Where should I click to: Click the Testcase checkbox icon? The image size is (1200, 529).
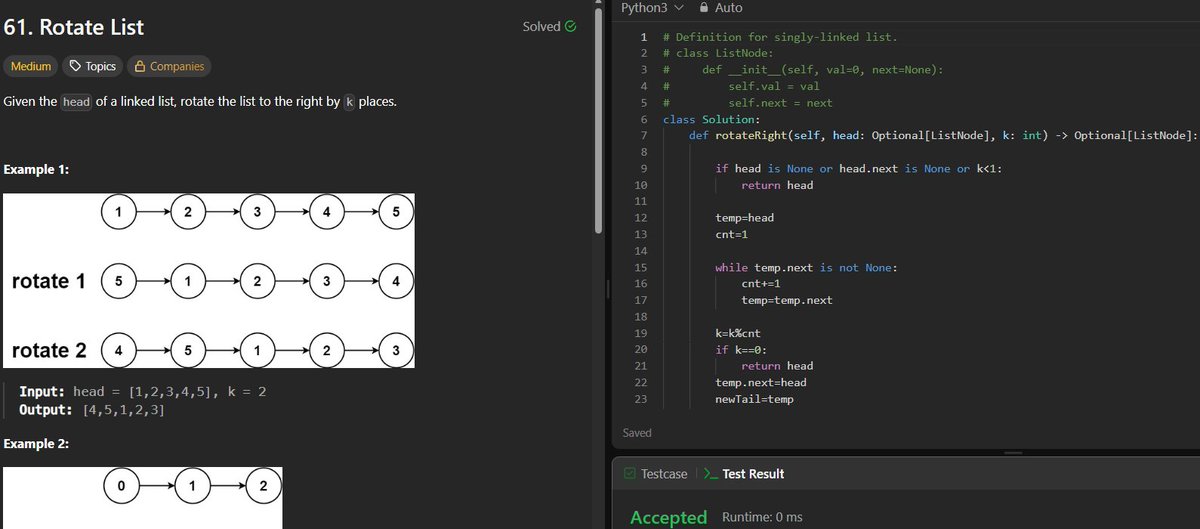point(628,474)
